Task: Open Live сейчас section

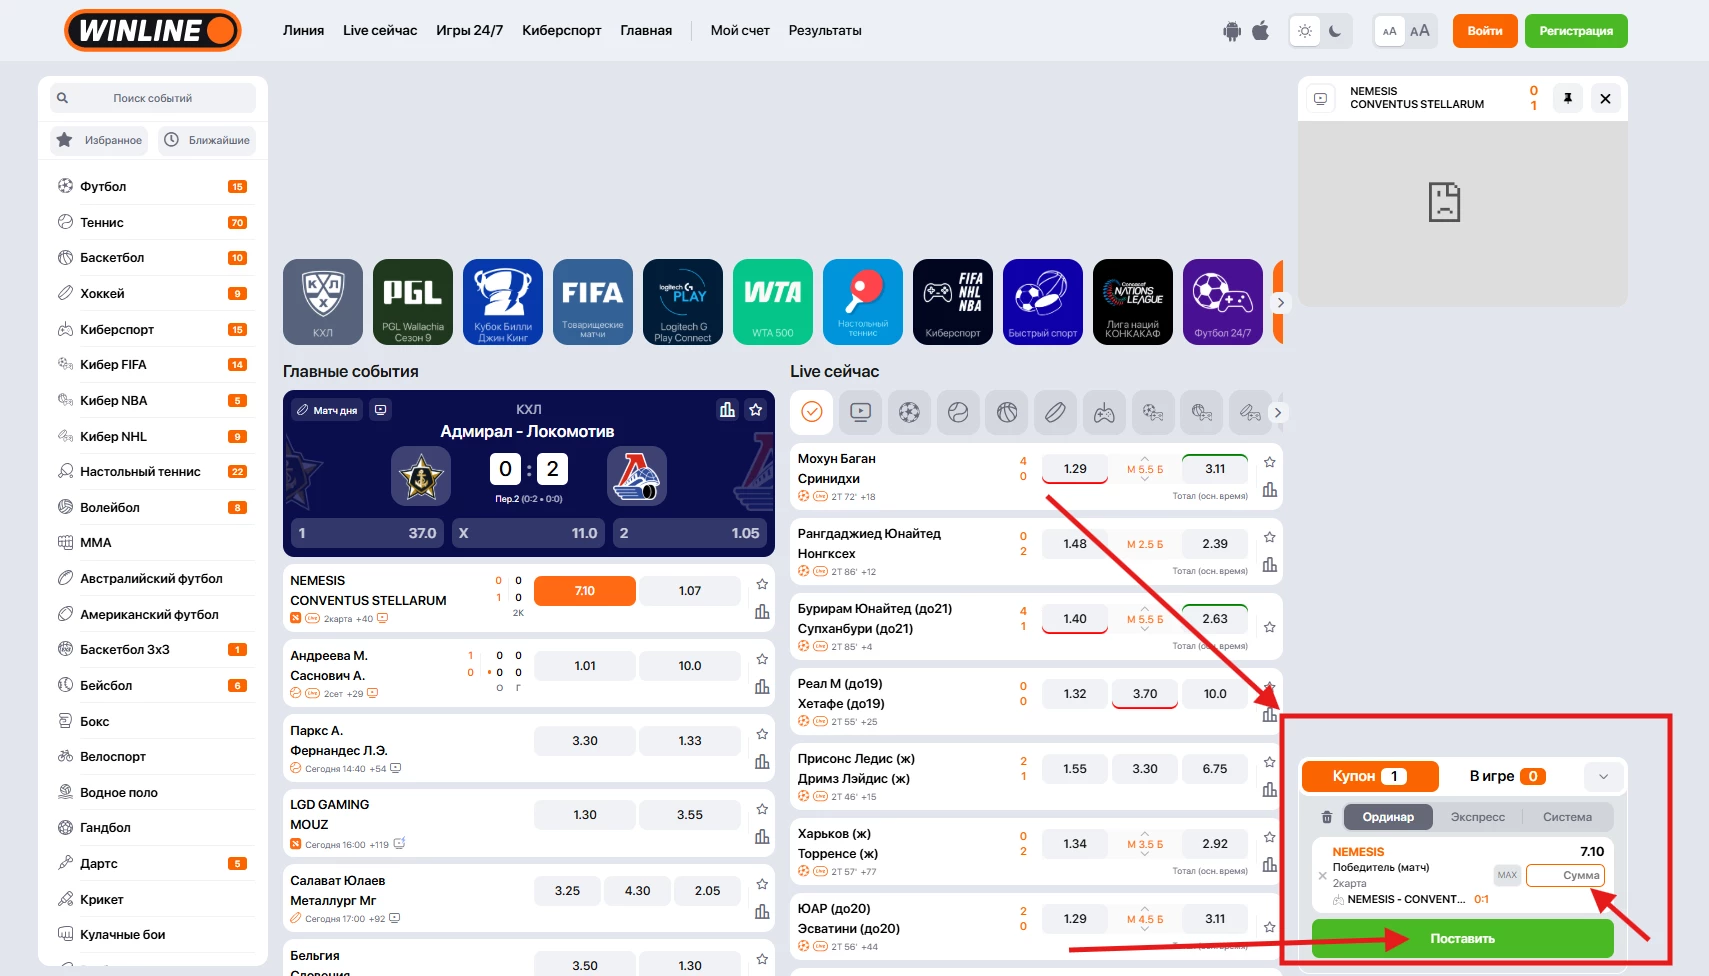Action: coord(380,30)
